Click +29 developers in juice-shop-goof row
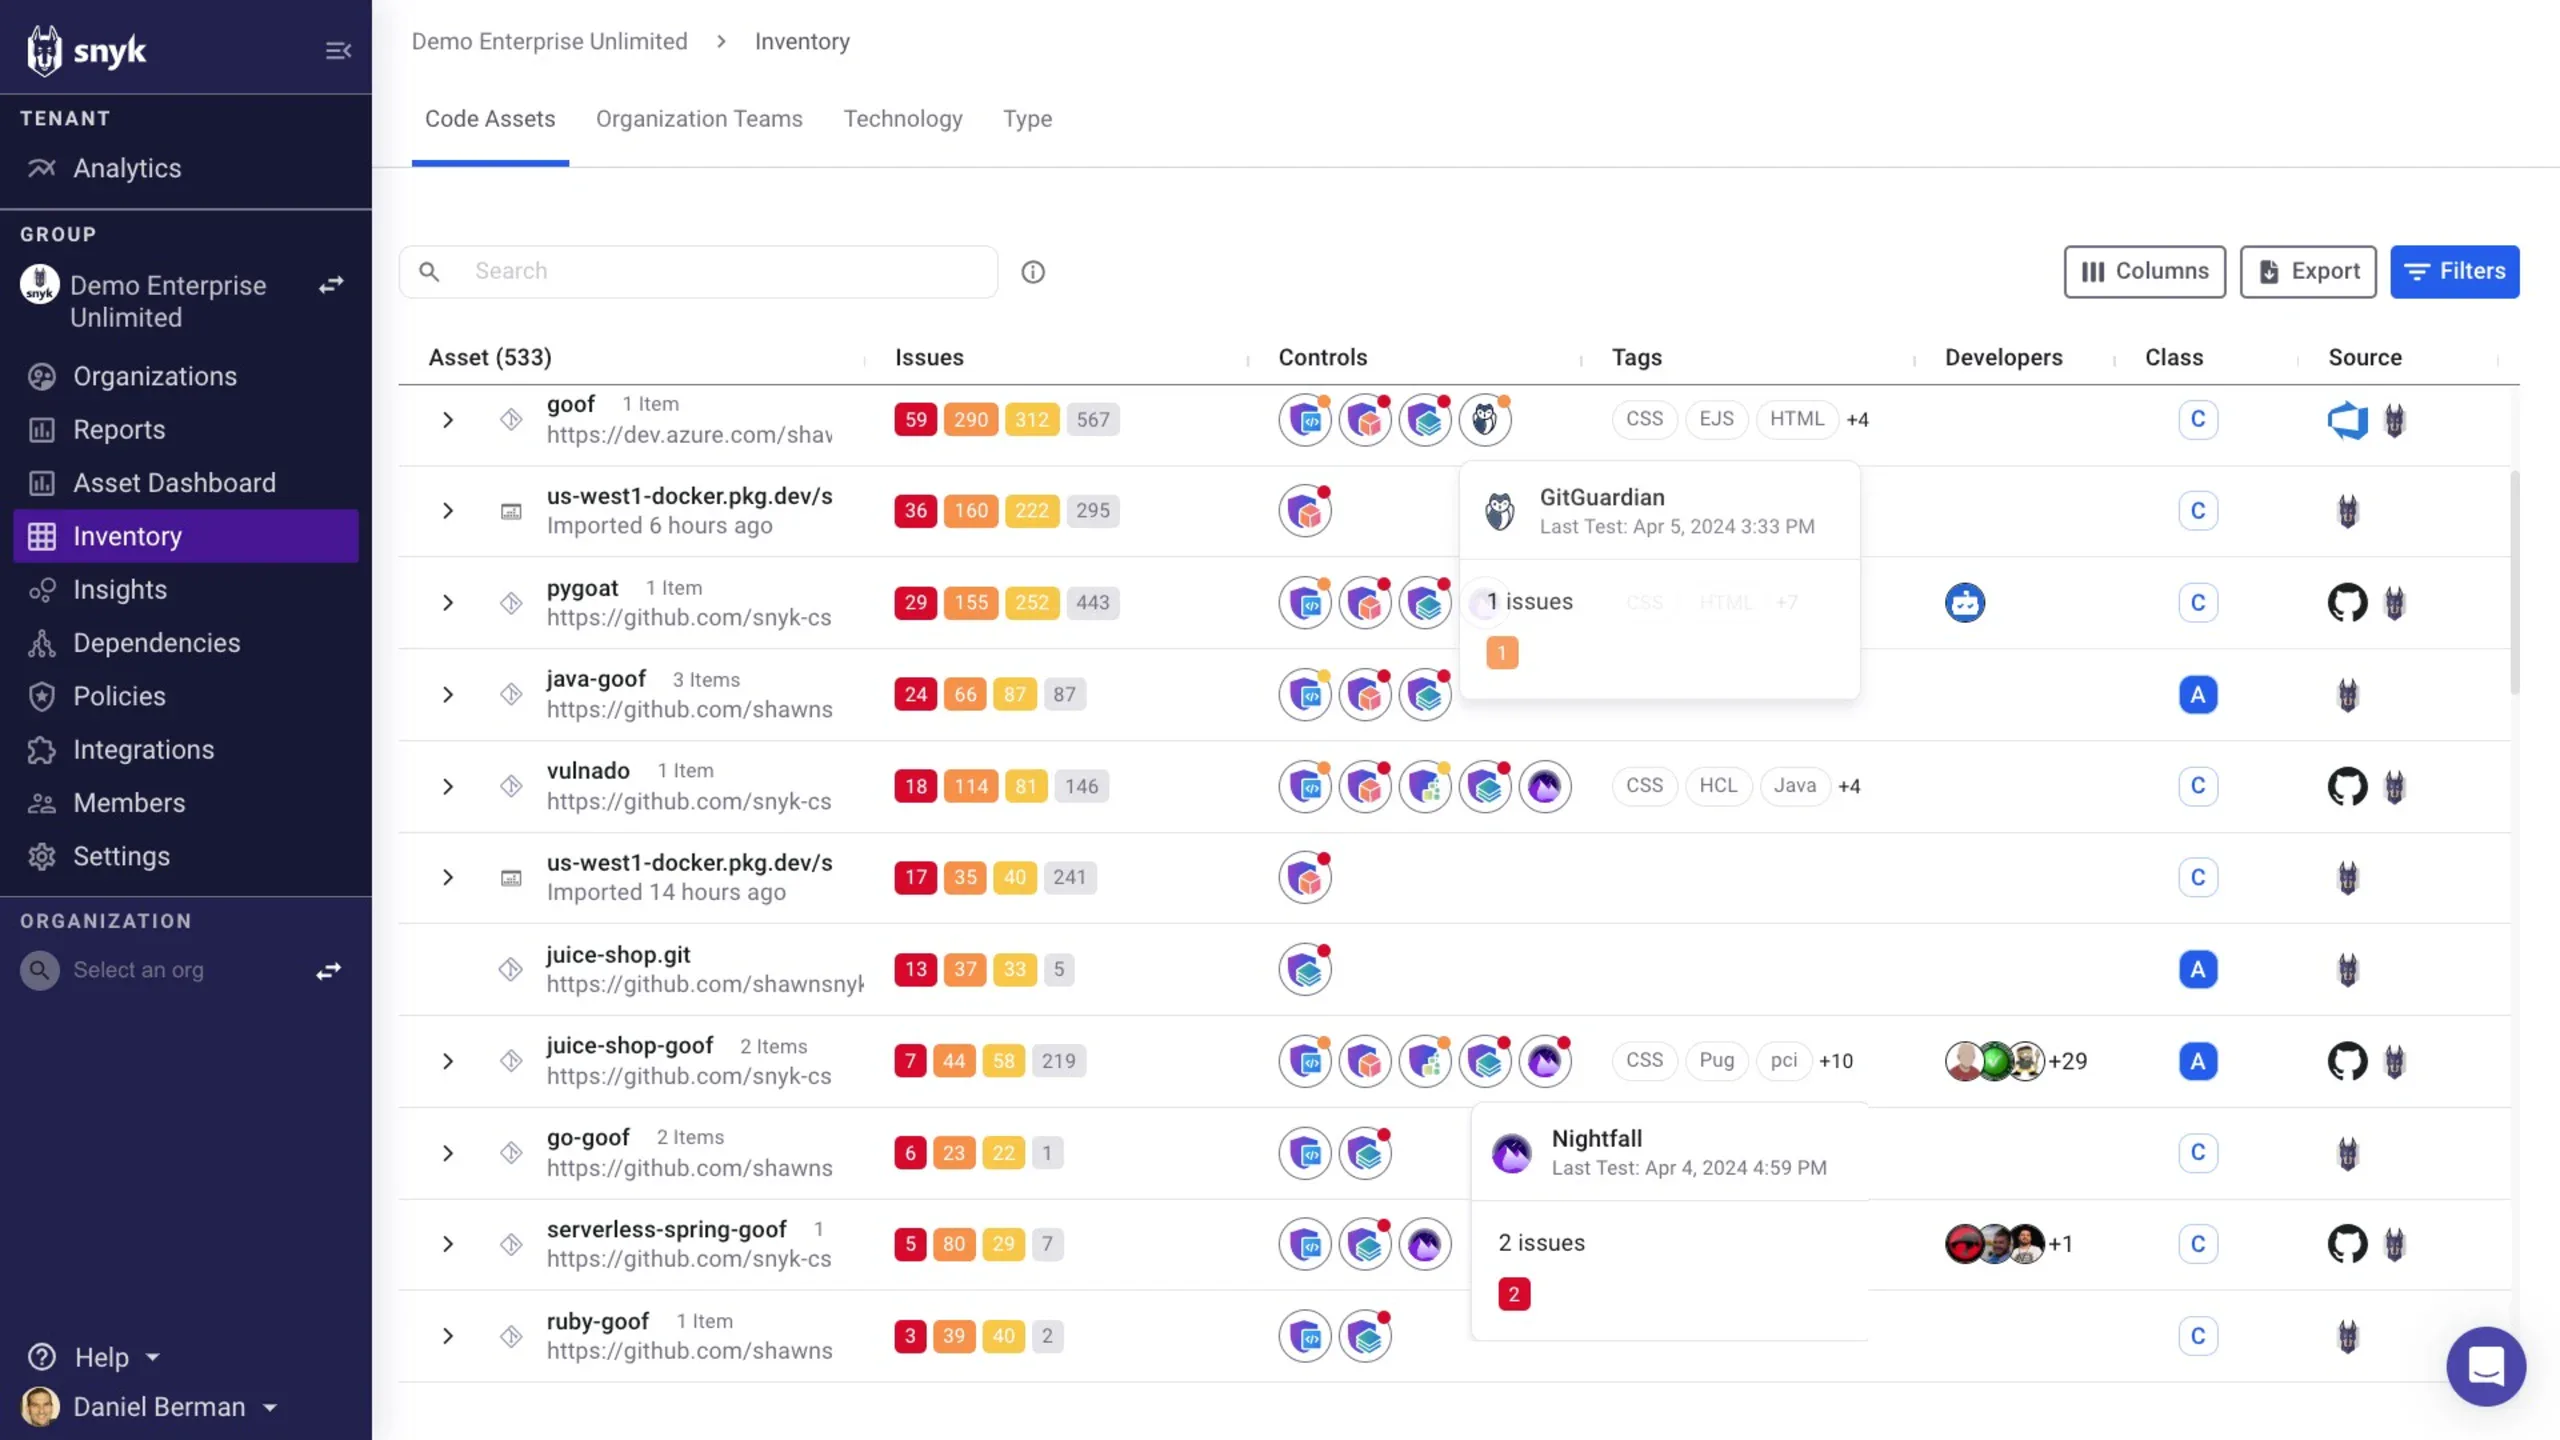The height and width of the screenshot is (1440, 2560). 2068,1061
